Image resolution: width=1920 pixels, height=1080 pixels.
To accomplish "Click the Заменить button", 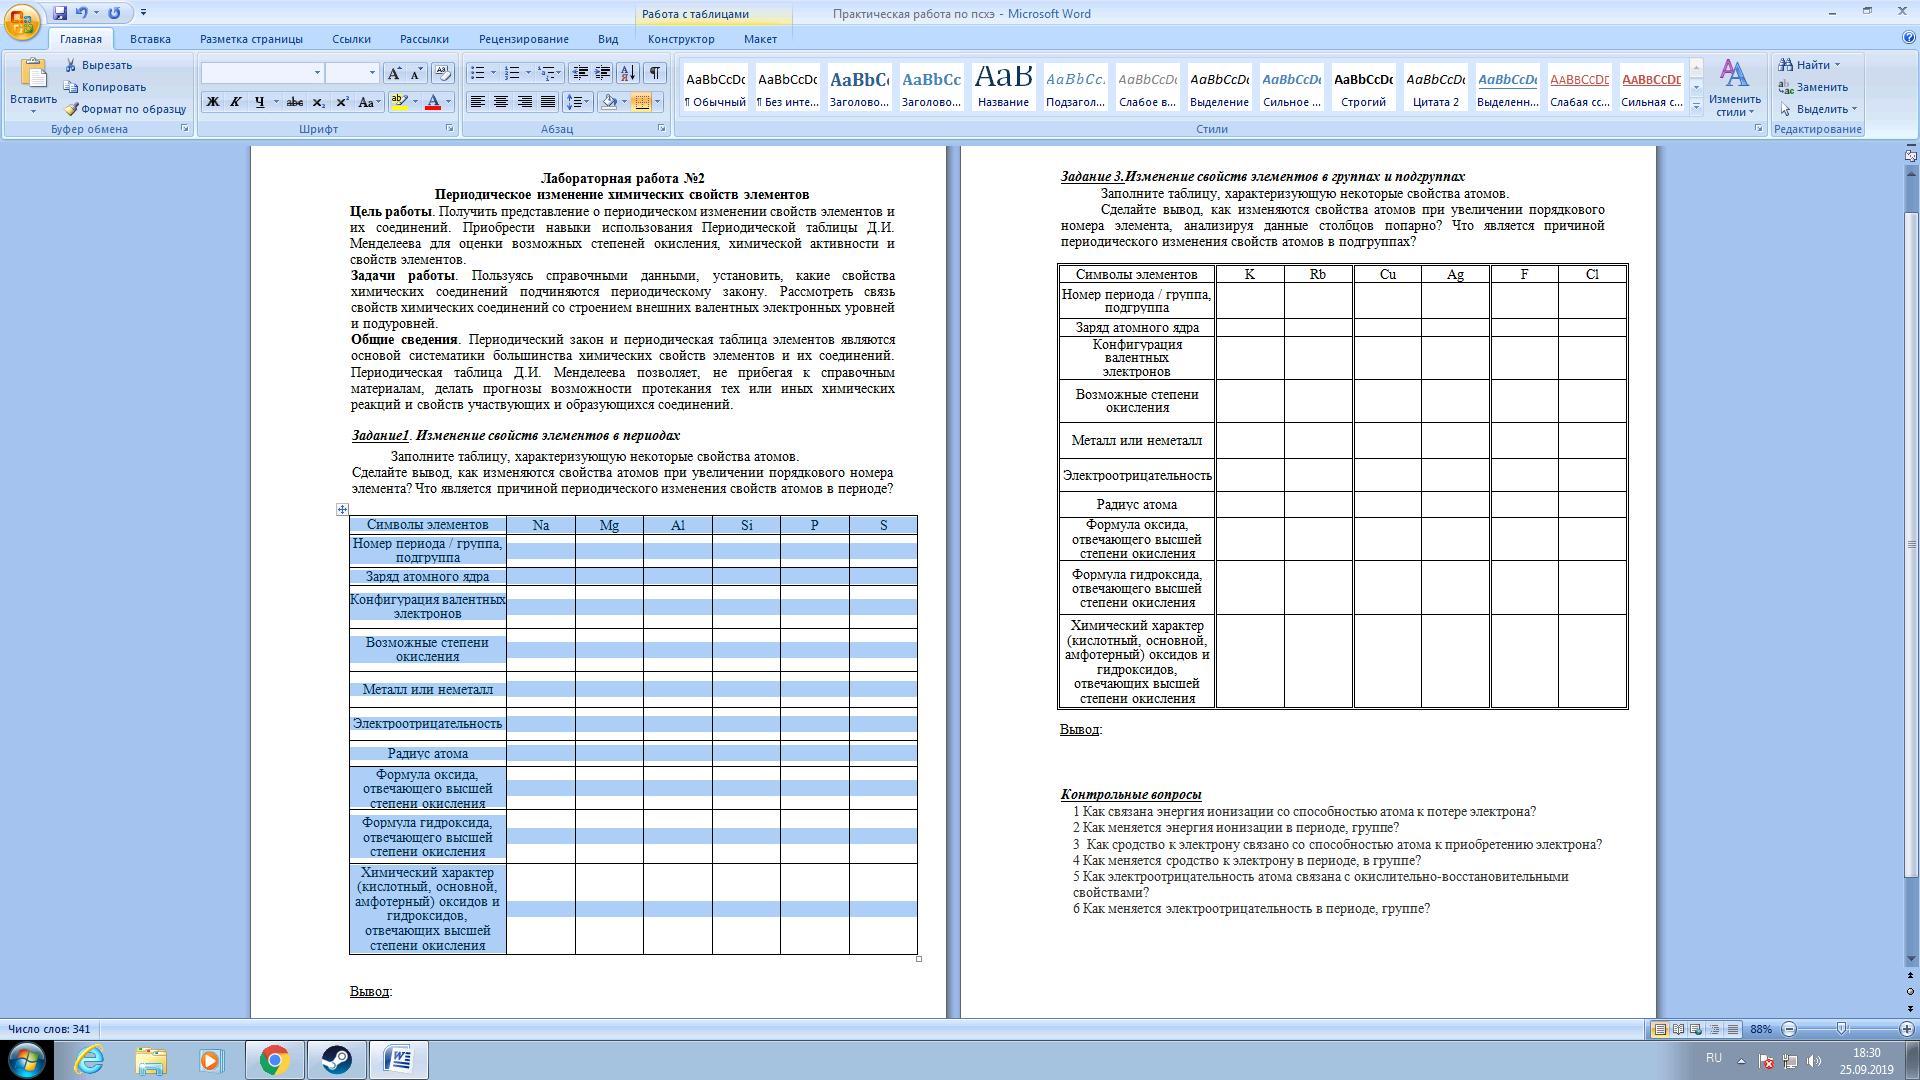I will [1813, 87].
